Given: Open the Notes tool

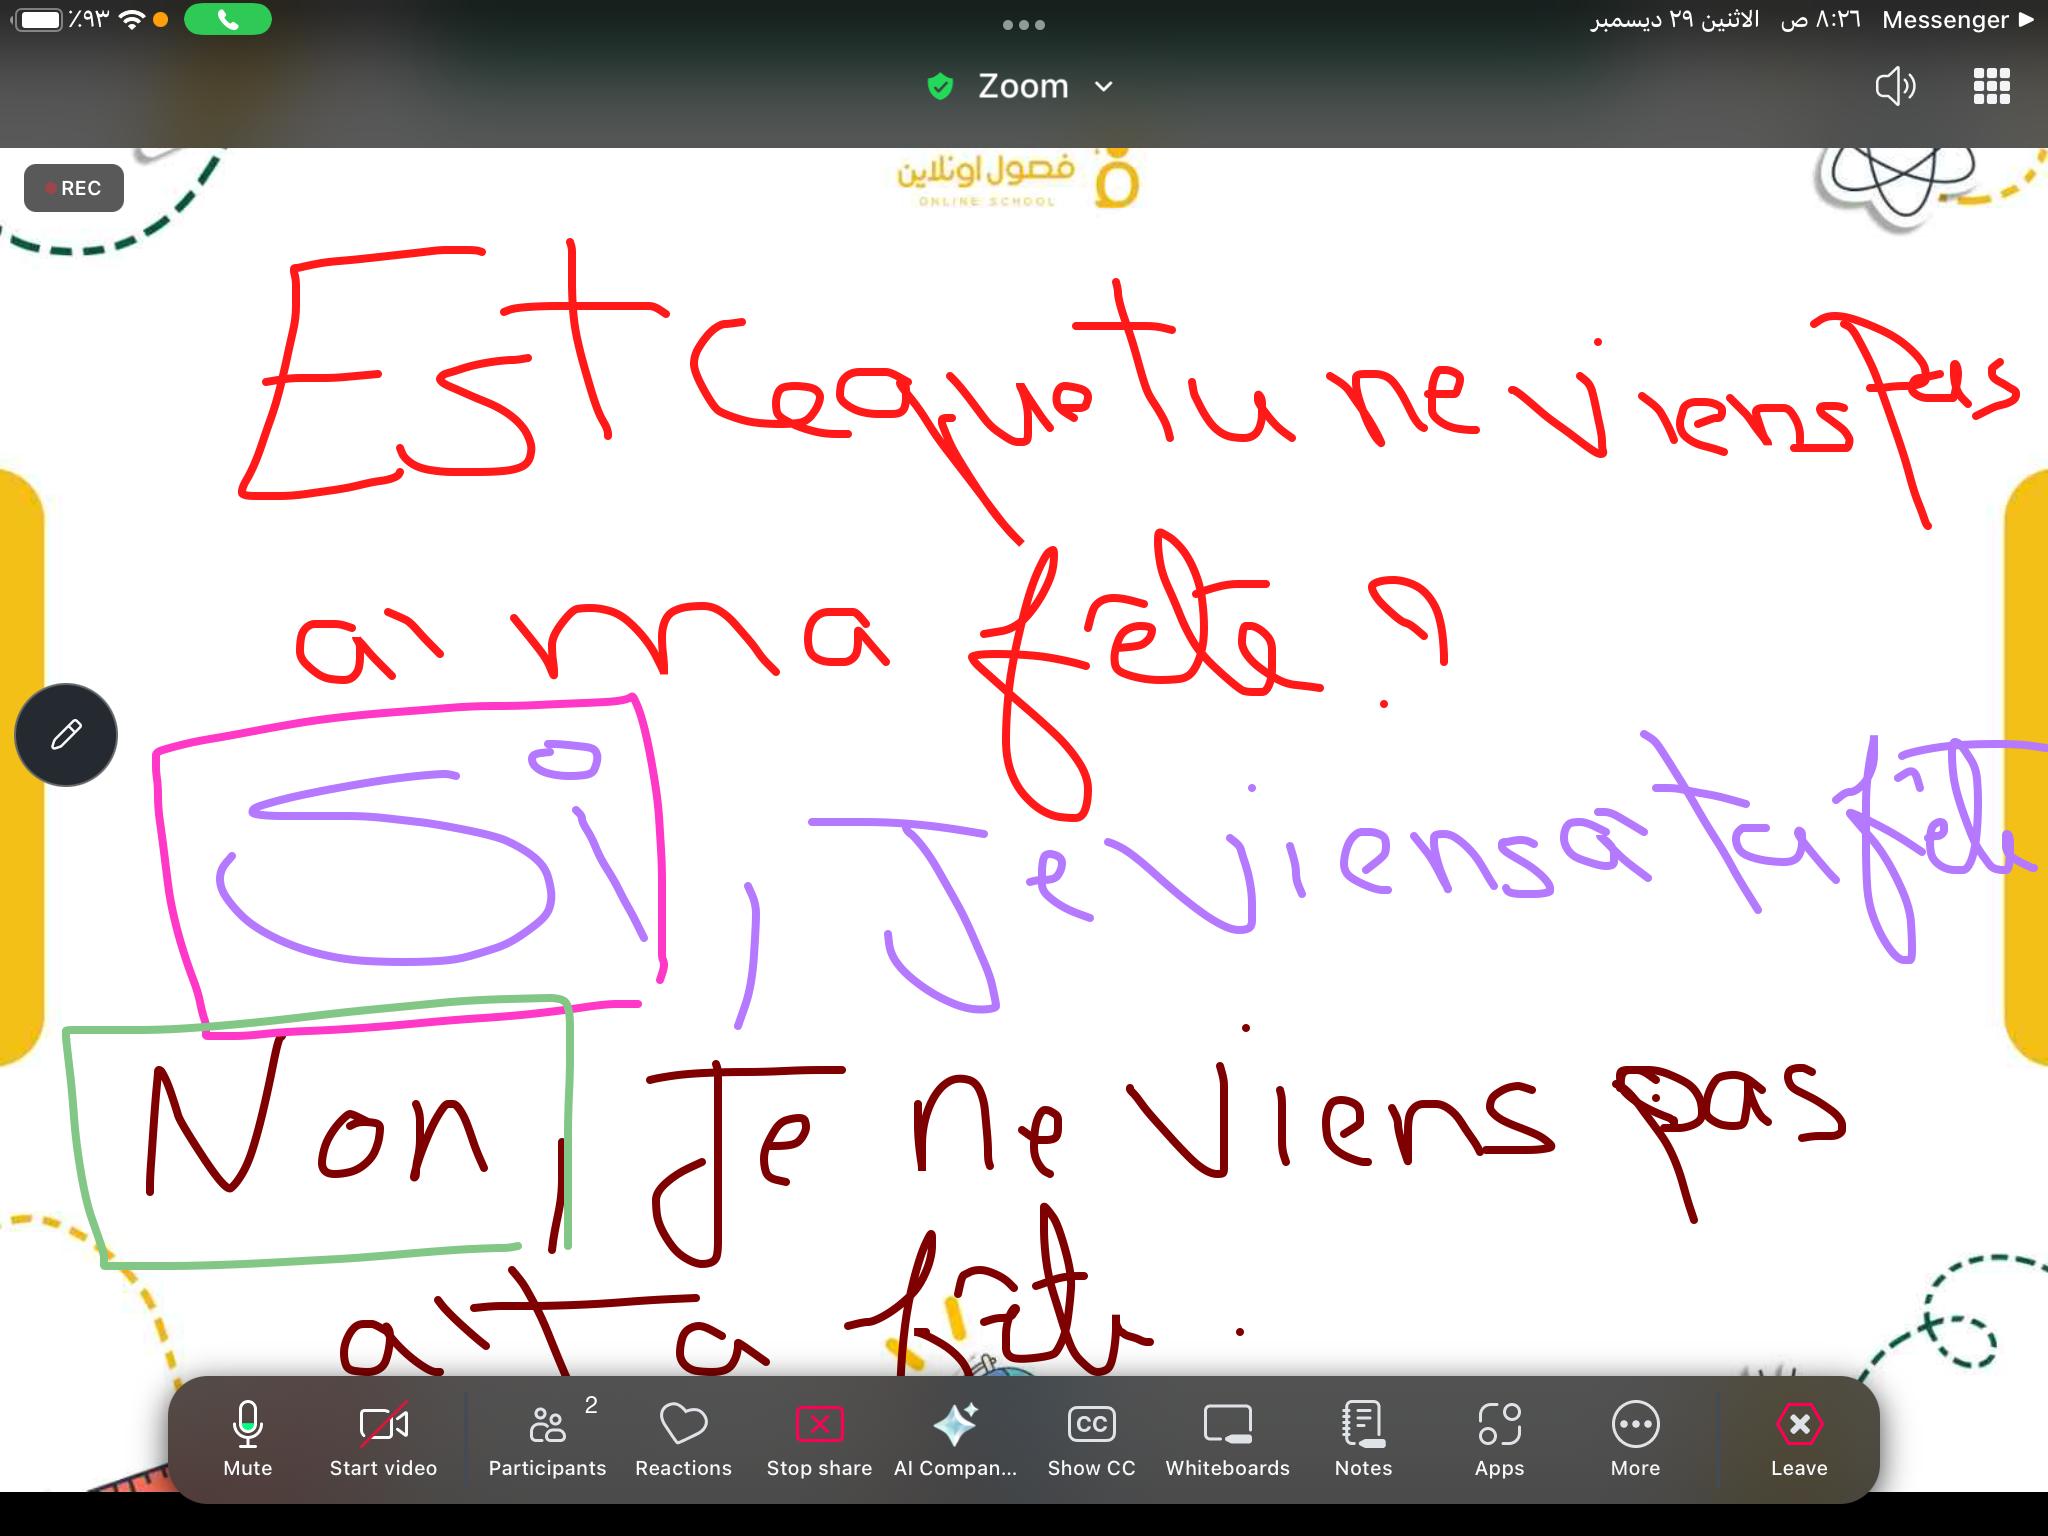Looking at the screenshot, I should click(1363, 1438).
